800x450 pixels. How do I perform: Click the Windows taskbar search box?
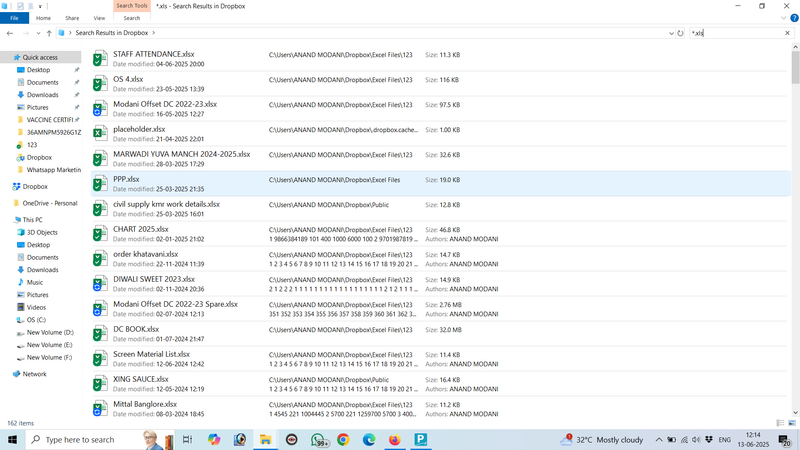95,440
